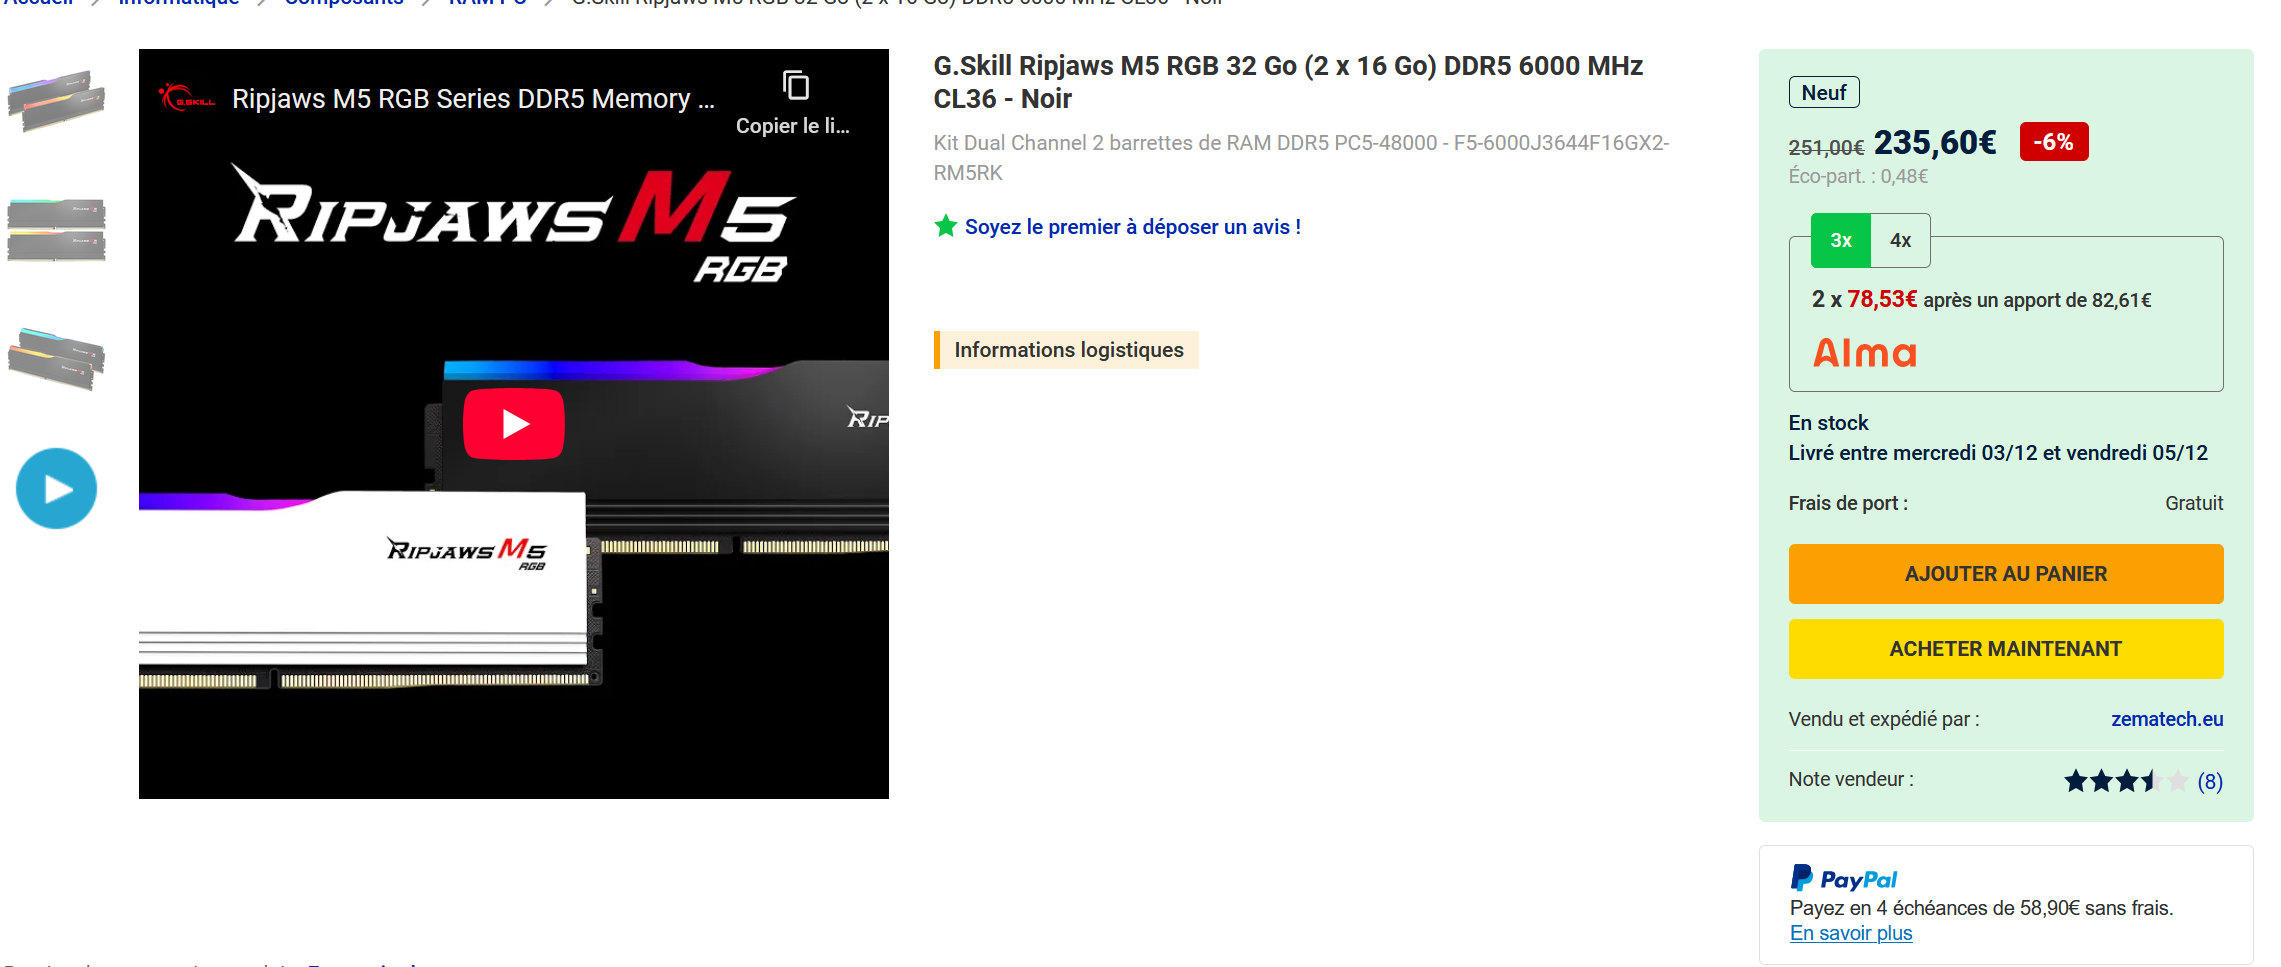Image resolution: width=2281 pixels, height=967 pixels.
Task: Select the second RAM product thumbnail
Action: [56, 230]
